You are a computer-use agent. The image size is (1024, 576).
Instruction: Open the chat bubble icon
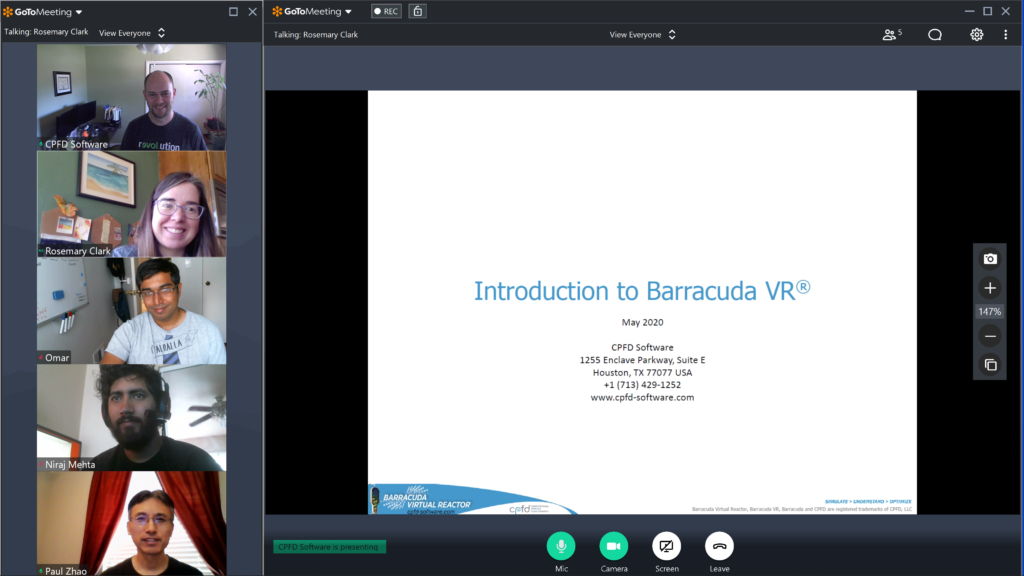tap(934, 33)
